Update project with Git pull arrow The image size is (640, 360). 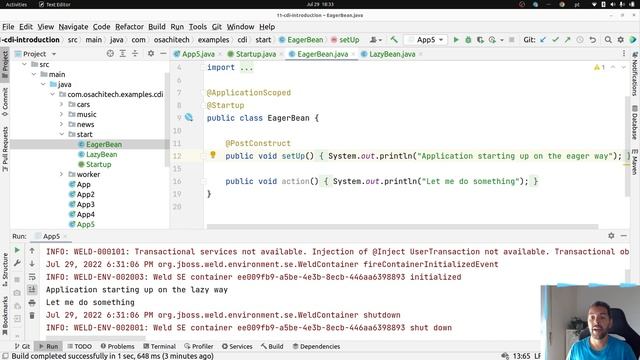coord(542,40)
